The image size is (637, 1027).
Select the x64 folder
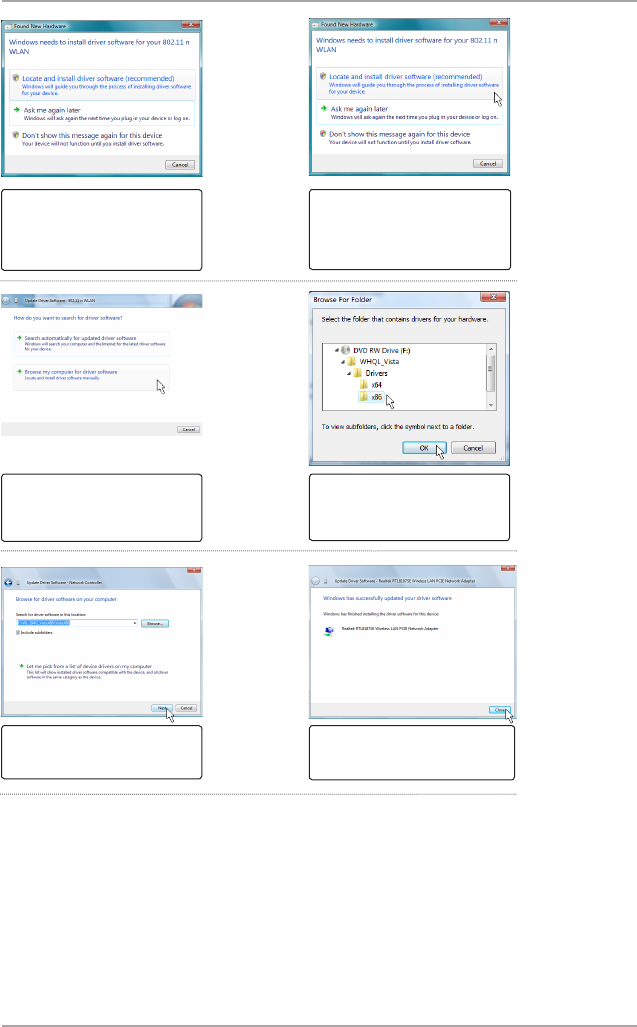click(x=376, y=385)
